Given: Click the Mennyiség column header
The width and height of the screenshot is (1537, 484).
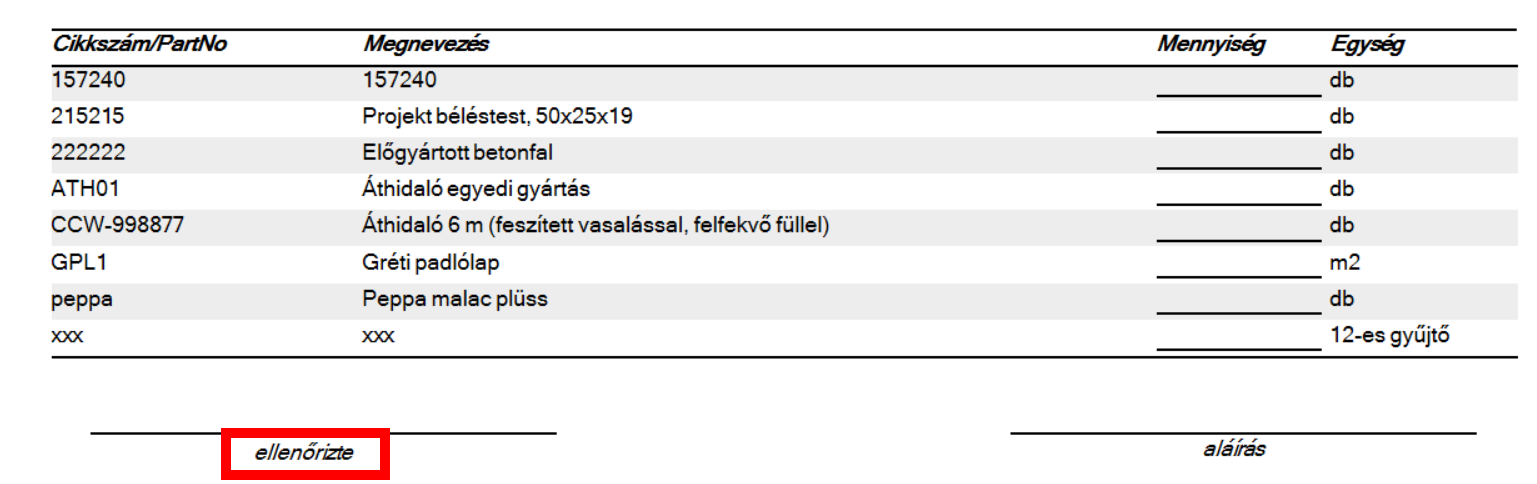Looking at the screenshot, I should (x=1212, y=45).
